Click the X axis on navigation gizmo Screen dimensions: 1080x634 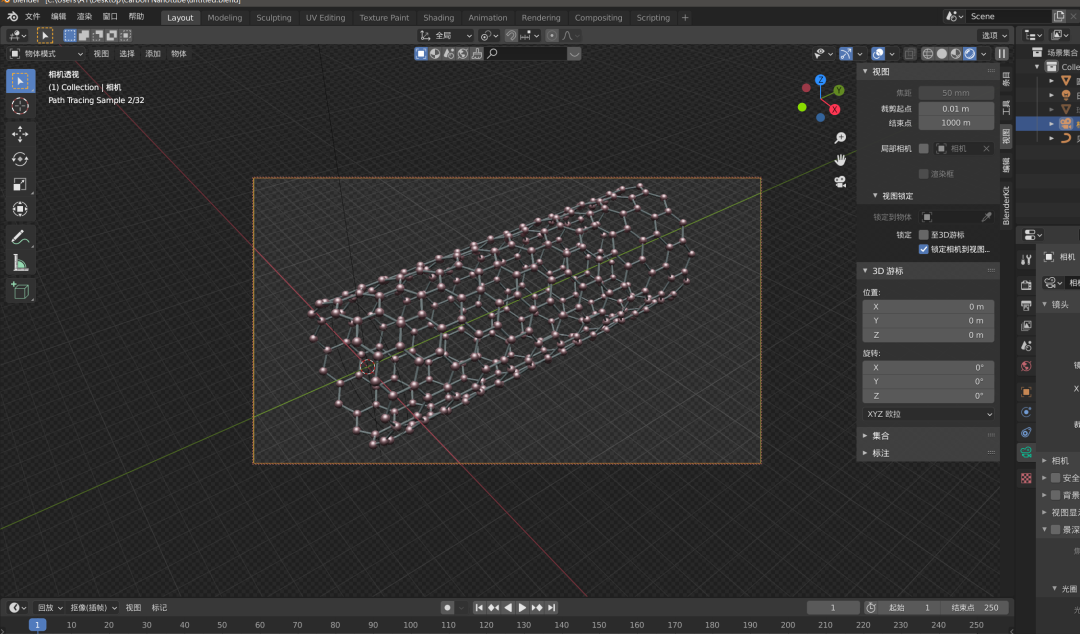[x=835, y=110]
